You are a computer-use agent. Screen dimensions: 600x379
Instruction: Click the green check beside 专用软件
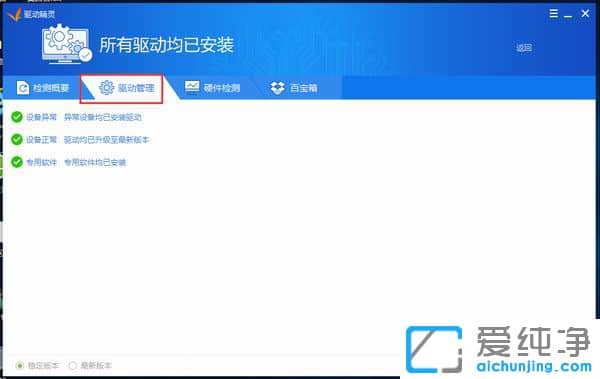[x=17, y=162]
